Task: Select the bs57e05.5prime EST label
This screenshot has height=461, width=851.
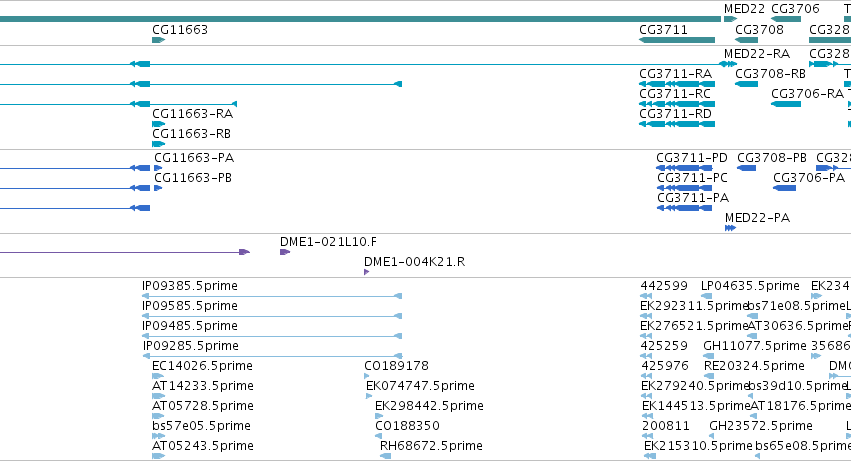Action: [x=201, y=426]
